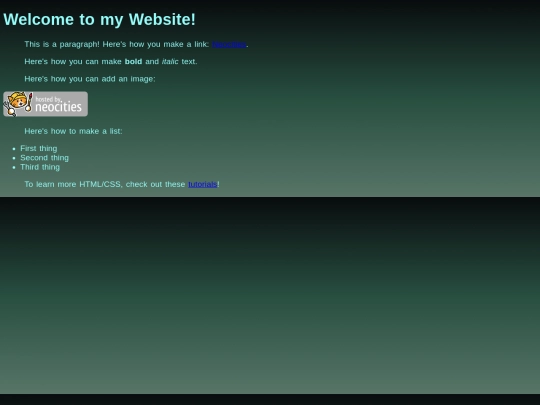Screen dimensions: 540x405
Task: Click the hosted by neocities badge image
Action: (x=45, y=104)
